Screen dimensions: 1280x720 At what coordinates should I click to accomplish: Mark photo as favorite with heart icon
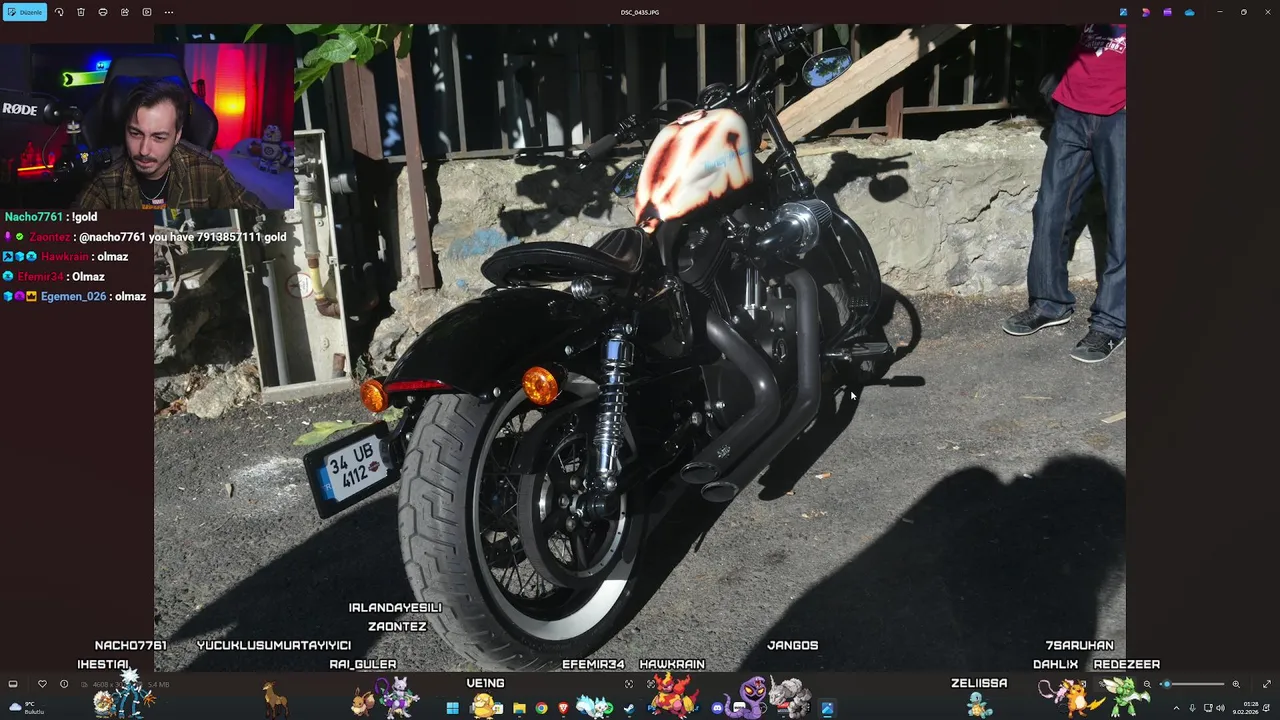42,684
